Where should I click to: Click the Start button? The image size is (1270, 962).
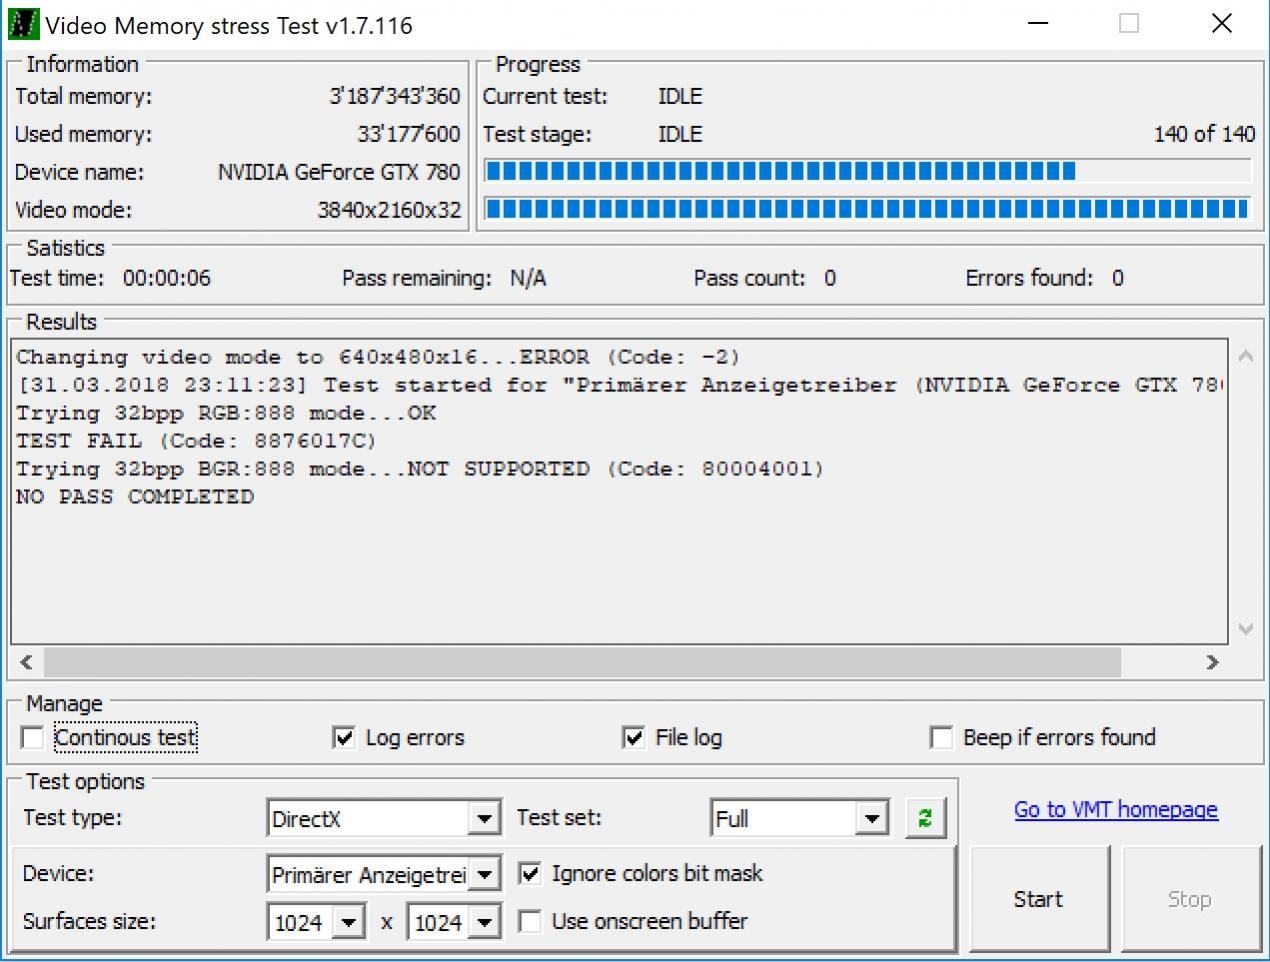click(1039, 899)
